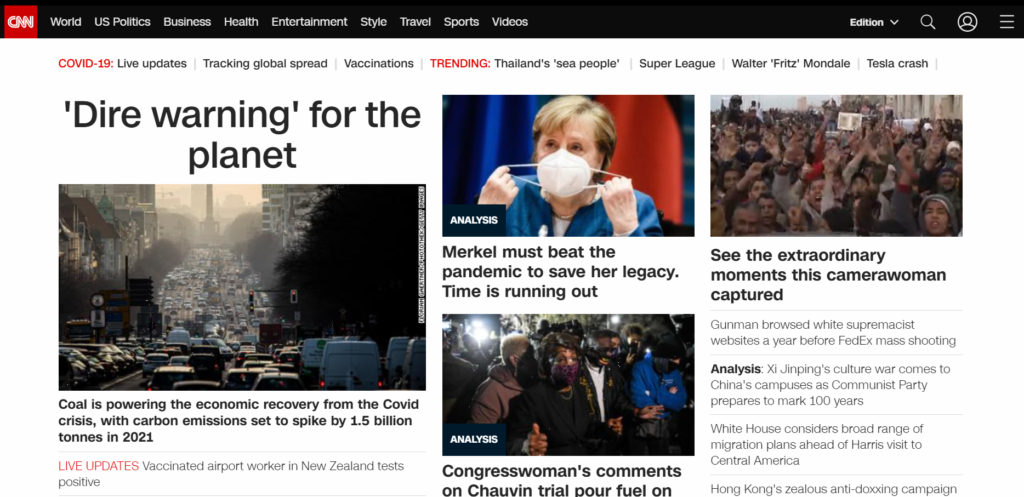This screenshot has width=1024, height=497.
Task: Open the Videos navigation item
Action: tap(509, 22)
